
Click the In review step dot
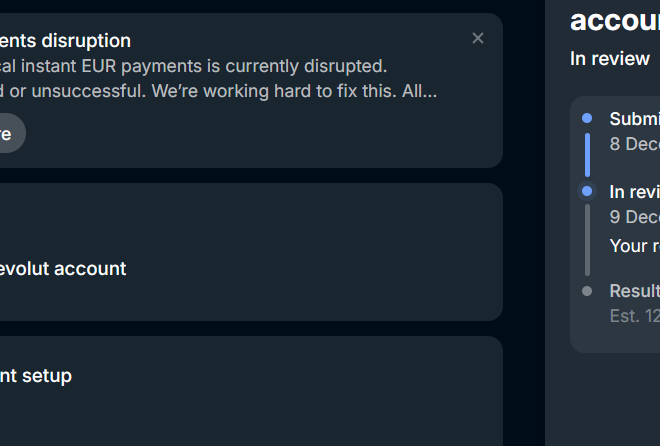coord(587,191)
